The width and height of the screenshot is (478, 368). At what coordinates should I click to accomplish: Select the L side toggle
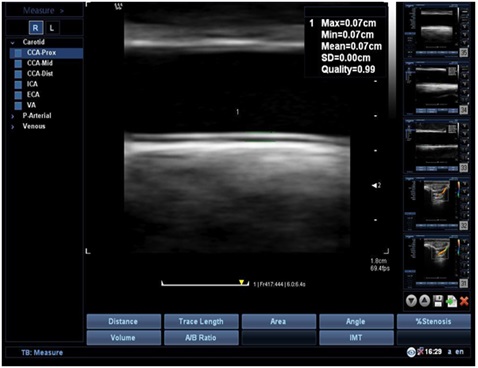52,28
